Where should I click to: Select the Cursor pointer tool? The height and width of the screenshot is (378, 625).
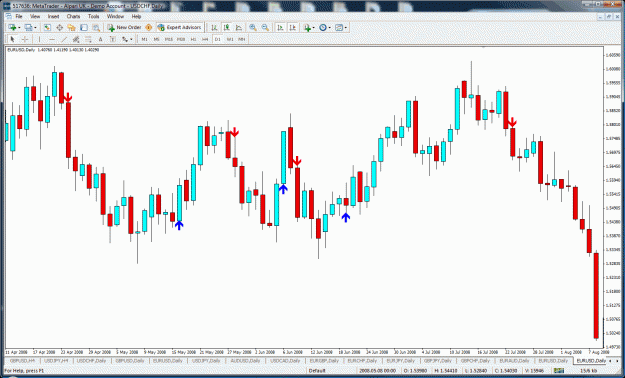tap(12, 39)
